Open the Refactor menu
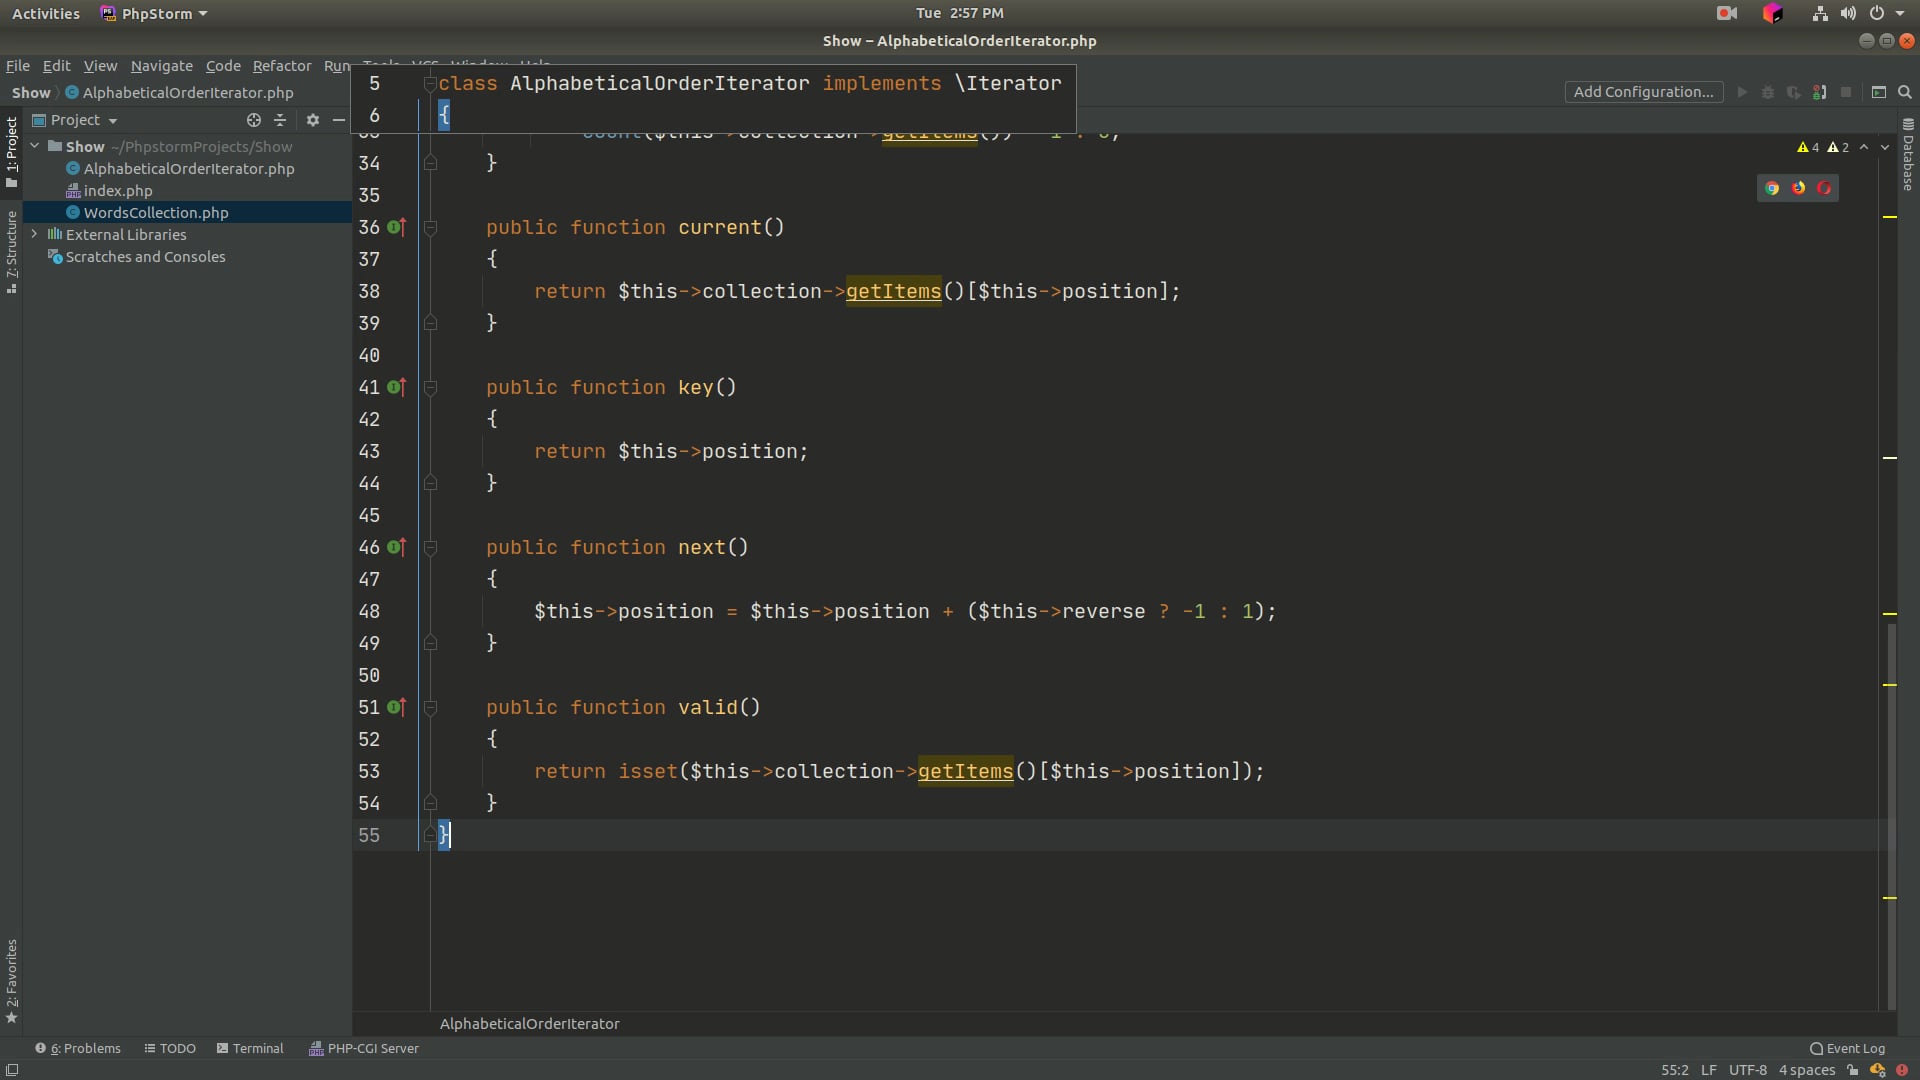Viewport: 1920px width, 1080px height. [x=281, y=66]
